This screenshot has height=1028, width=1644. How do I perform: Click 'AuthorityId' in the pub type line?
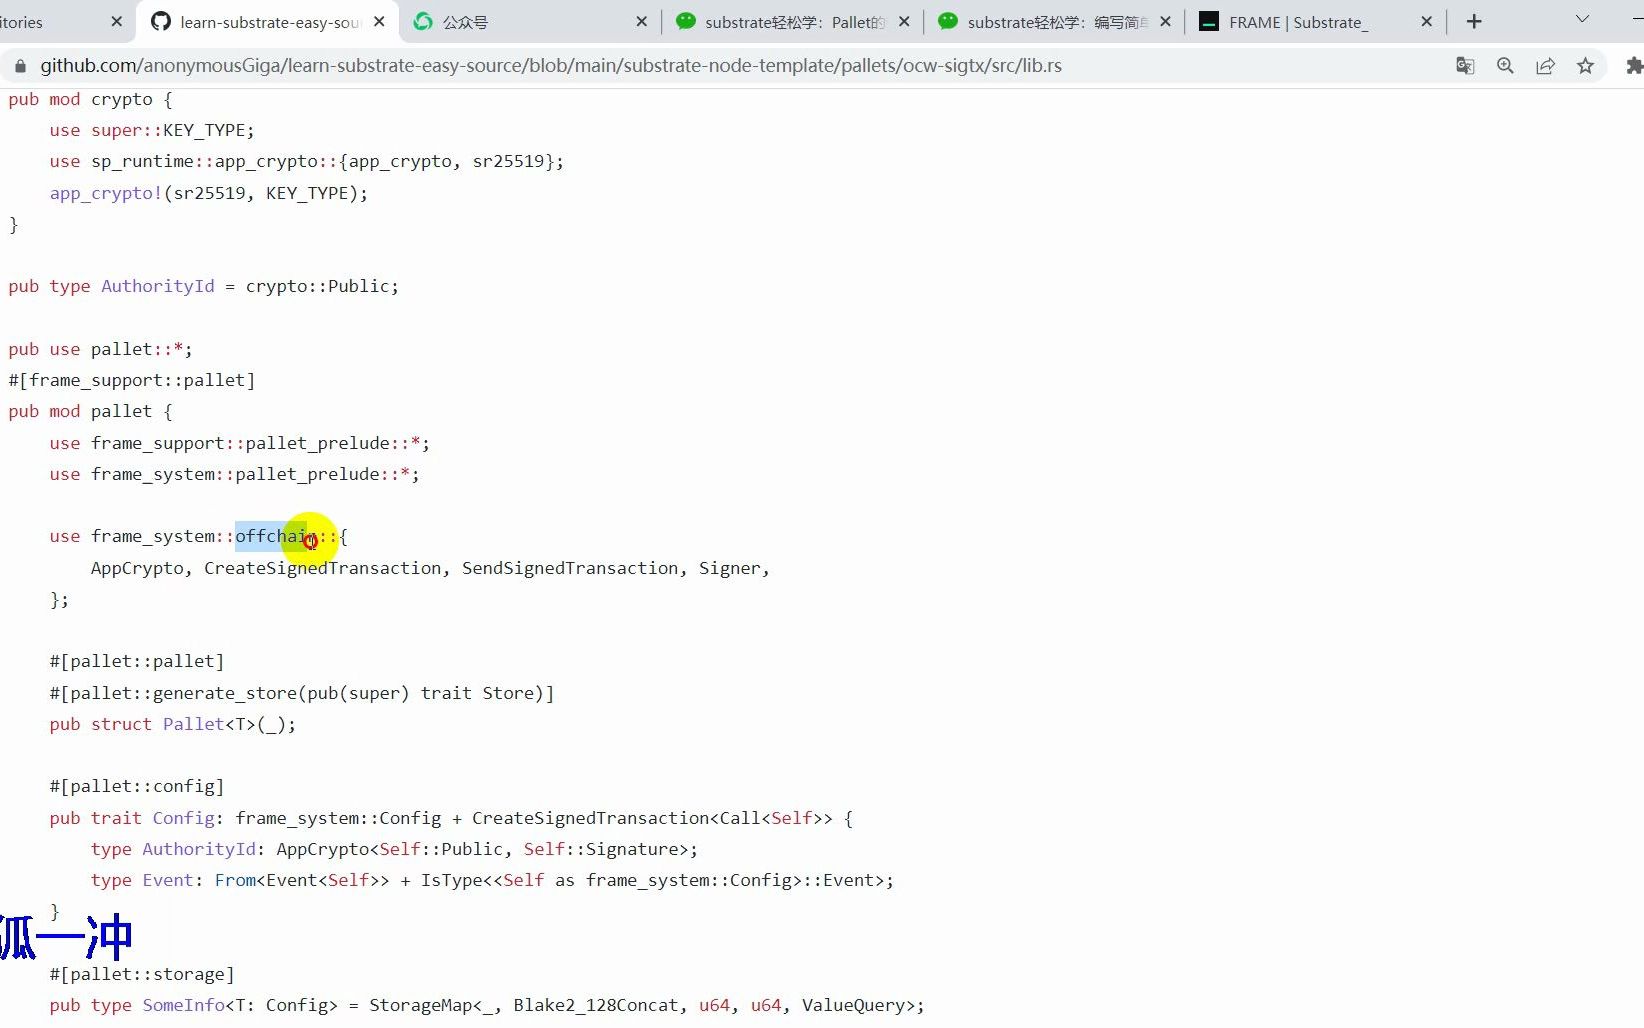tap(158, 286)
